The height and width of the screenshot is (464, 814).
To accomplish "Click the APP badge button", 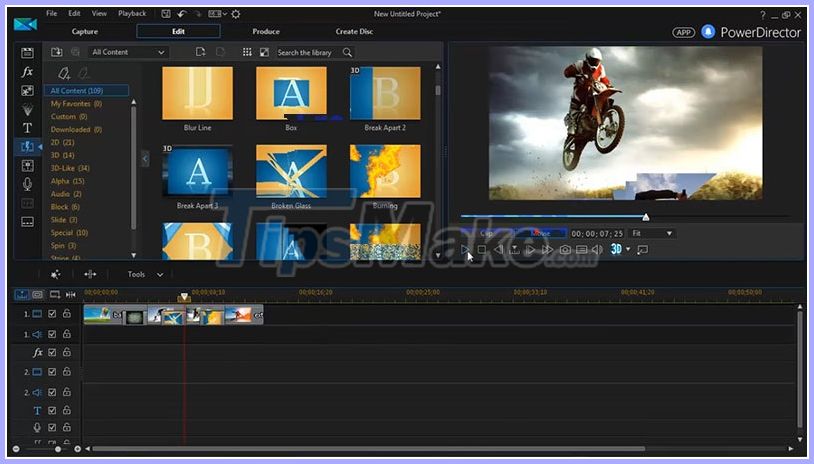I will pos(683,32).
